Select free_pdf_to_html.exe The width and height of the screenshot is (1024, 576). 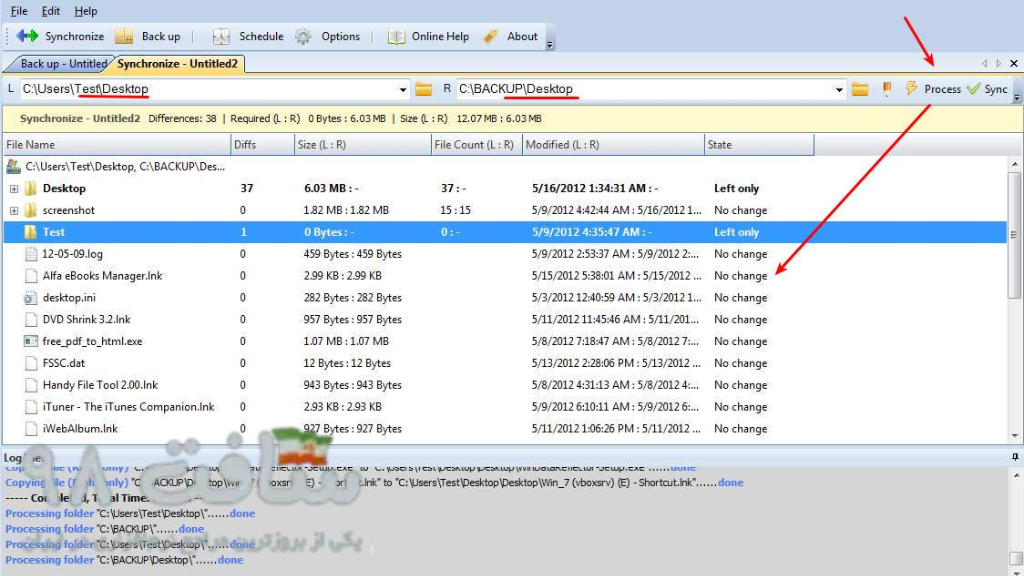[x=92, y=341]
